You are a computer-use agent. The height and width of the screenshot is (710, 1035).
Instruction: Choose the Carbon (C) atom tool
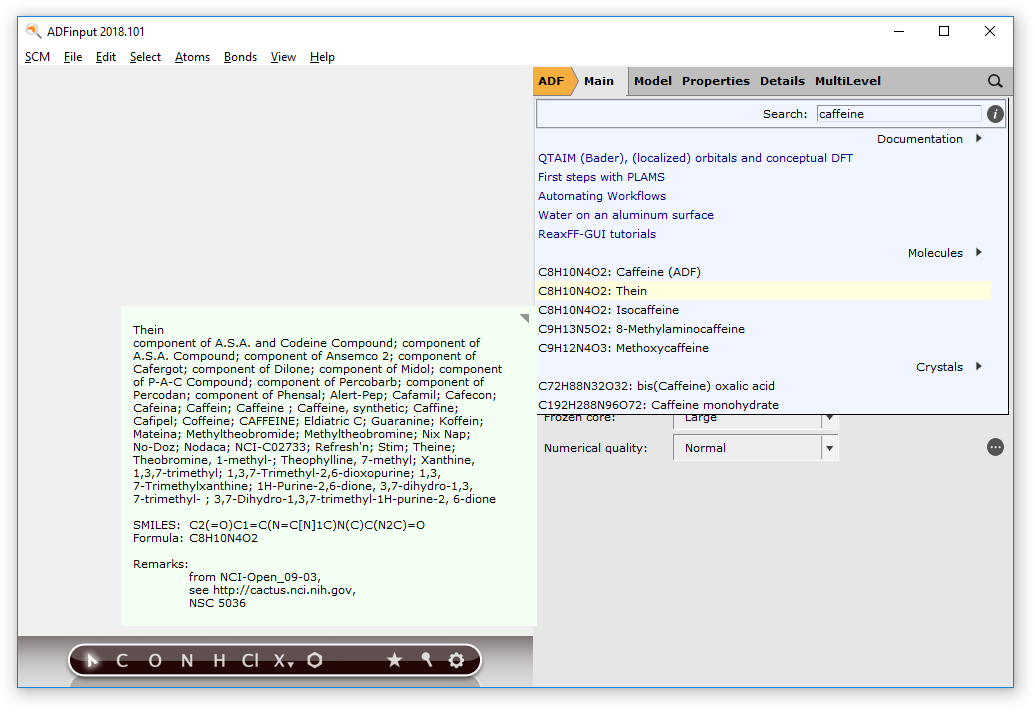(x=122, y=661)
